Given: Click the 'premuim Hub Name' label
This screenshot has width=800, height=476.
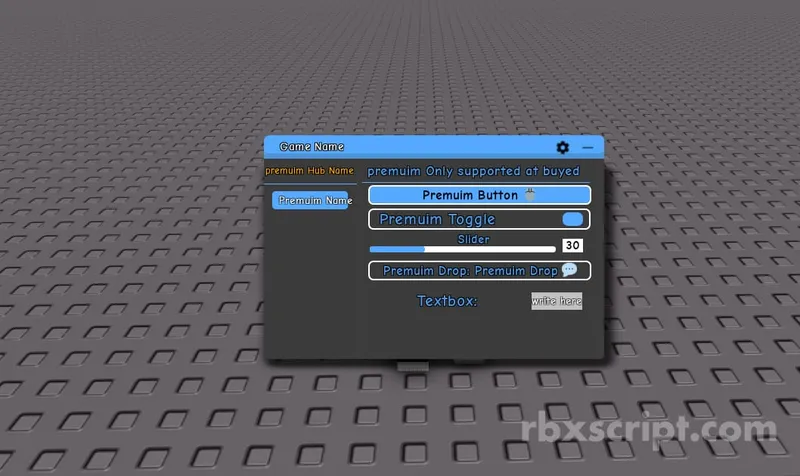Looking at the screenshot, I should click(309, 170).
